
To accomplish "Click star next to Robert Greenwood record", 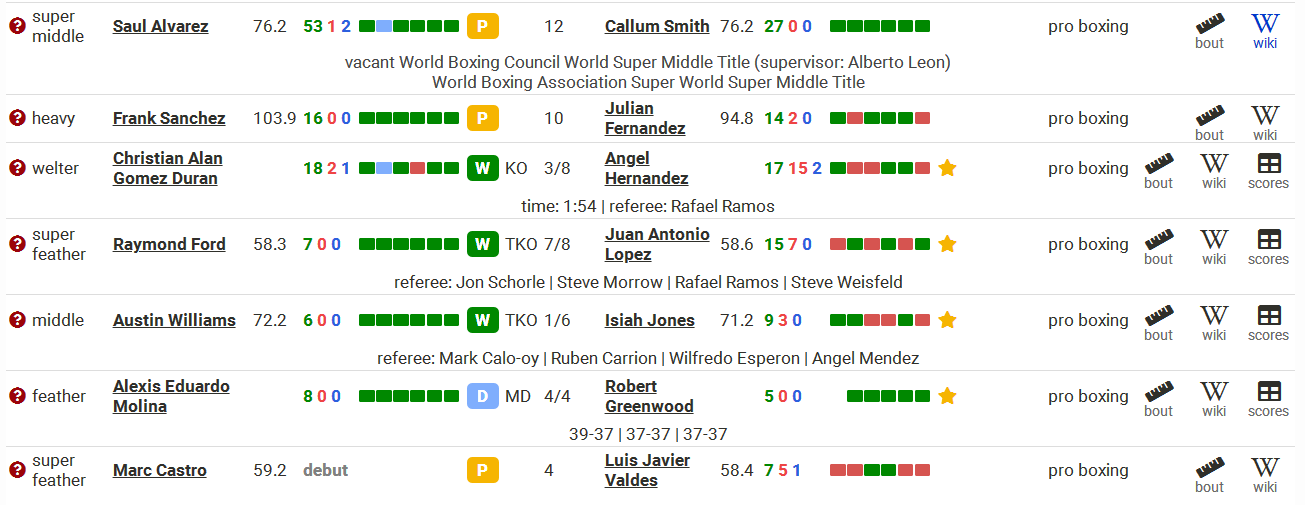I will (x=947, y=396).
